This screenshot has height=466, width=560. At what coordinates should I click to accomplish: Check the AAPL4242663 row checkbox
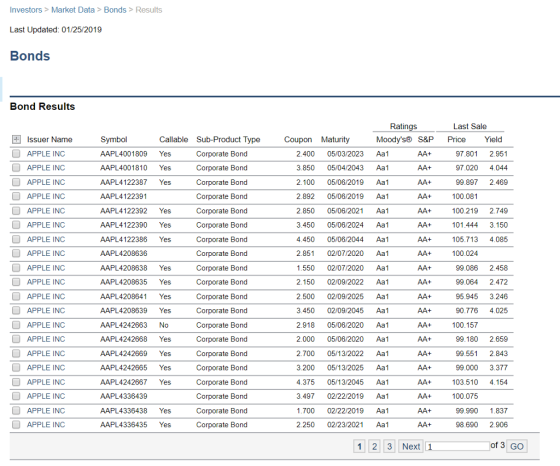pos(16,325)
